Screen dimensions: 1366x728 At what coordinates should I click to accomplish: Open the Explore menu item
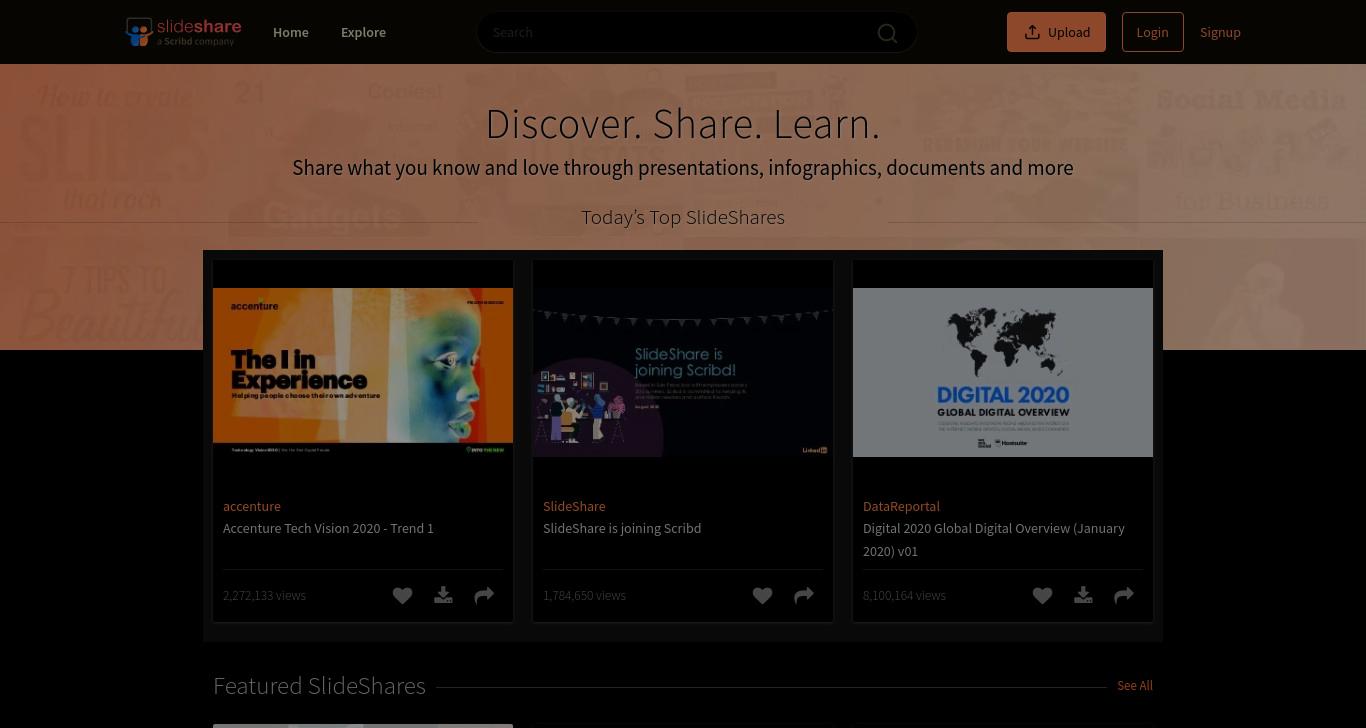[363, 32]
